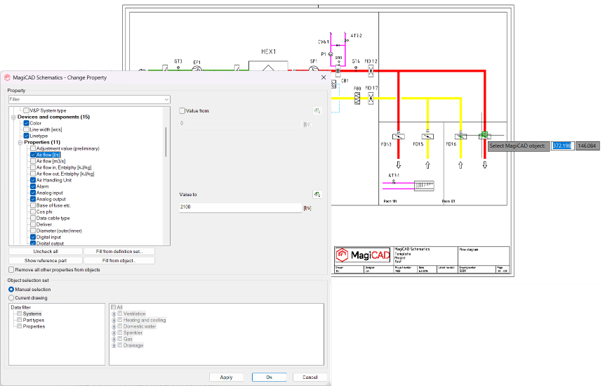Click the highlighted green damper symbol in drawing
This screenshot has width=605, height=386.
tap(484, 135)
